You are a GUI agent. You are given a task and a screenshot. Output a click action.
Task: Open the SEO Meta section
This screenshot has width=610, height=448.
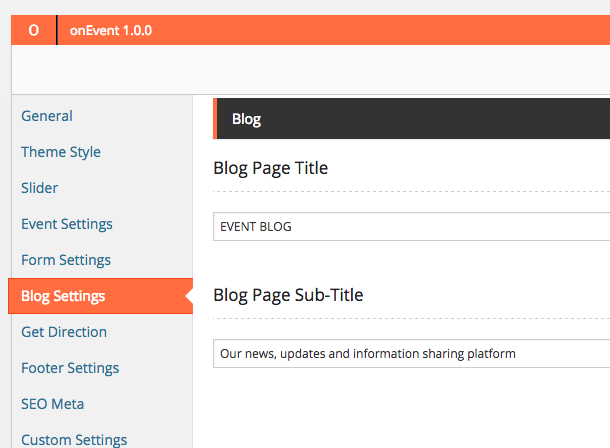pyautogui.click(x=53, y=404)
